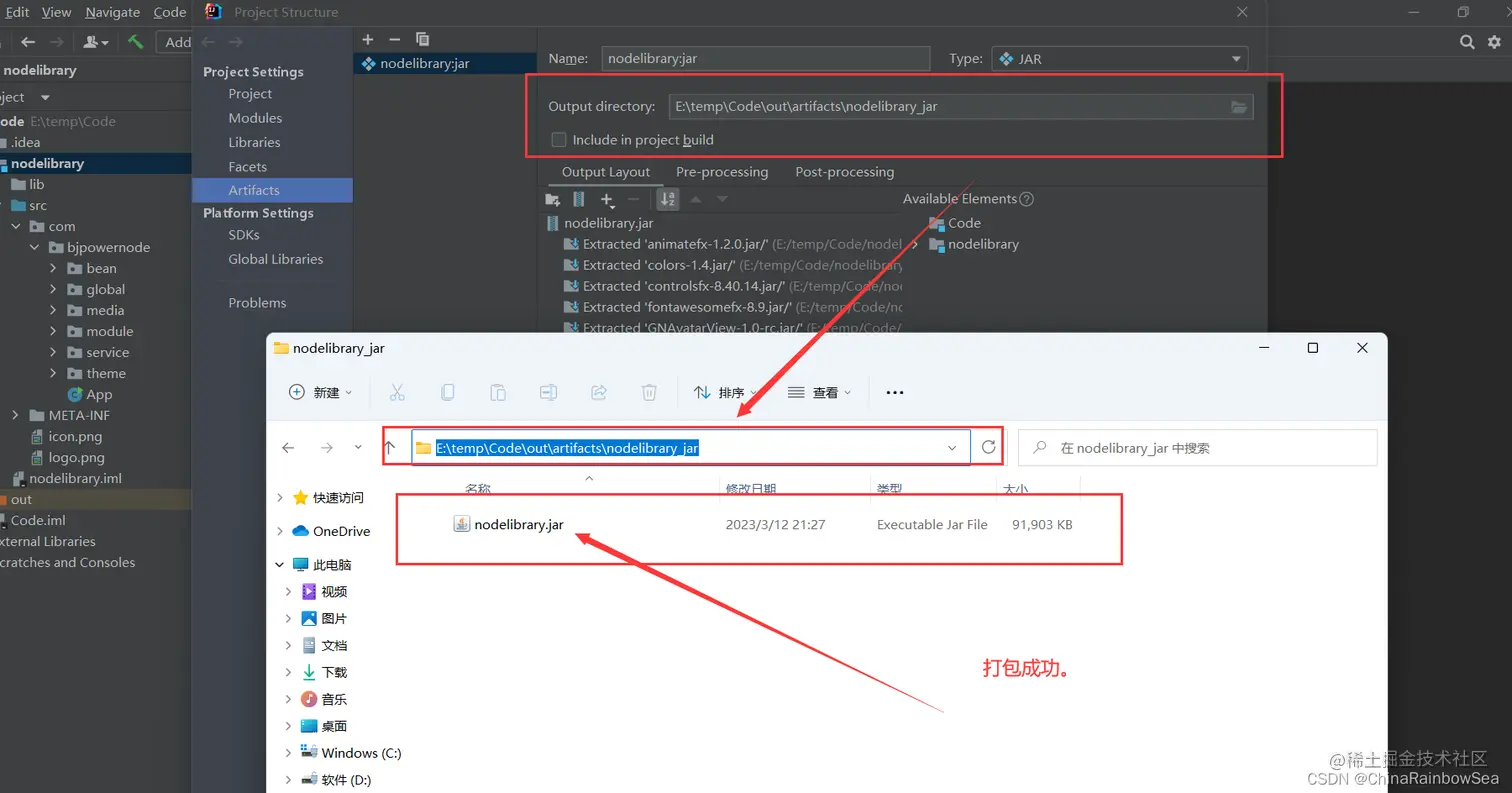This screenshot has width=1512, height=793.
Task: Toggle alphabetical sort of layout elements
Action: [x=669, y=200]
